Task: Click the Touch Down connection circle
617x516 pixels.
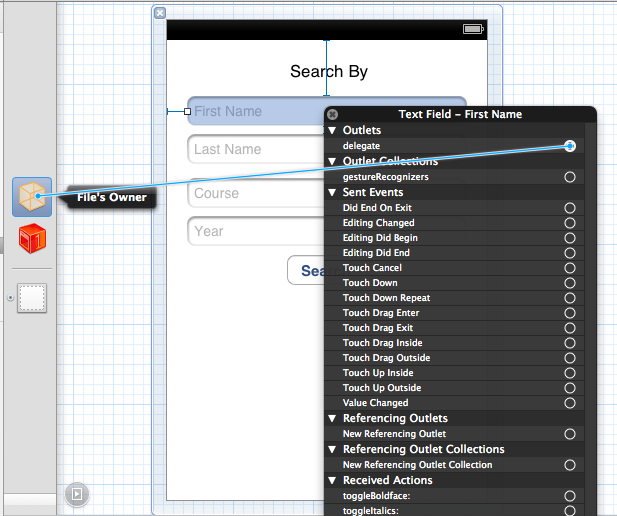Action: click(x=570, y=283)
